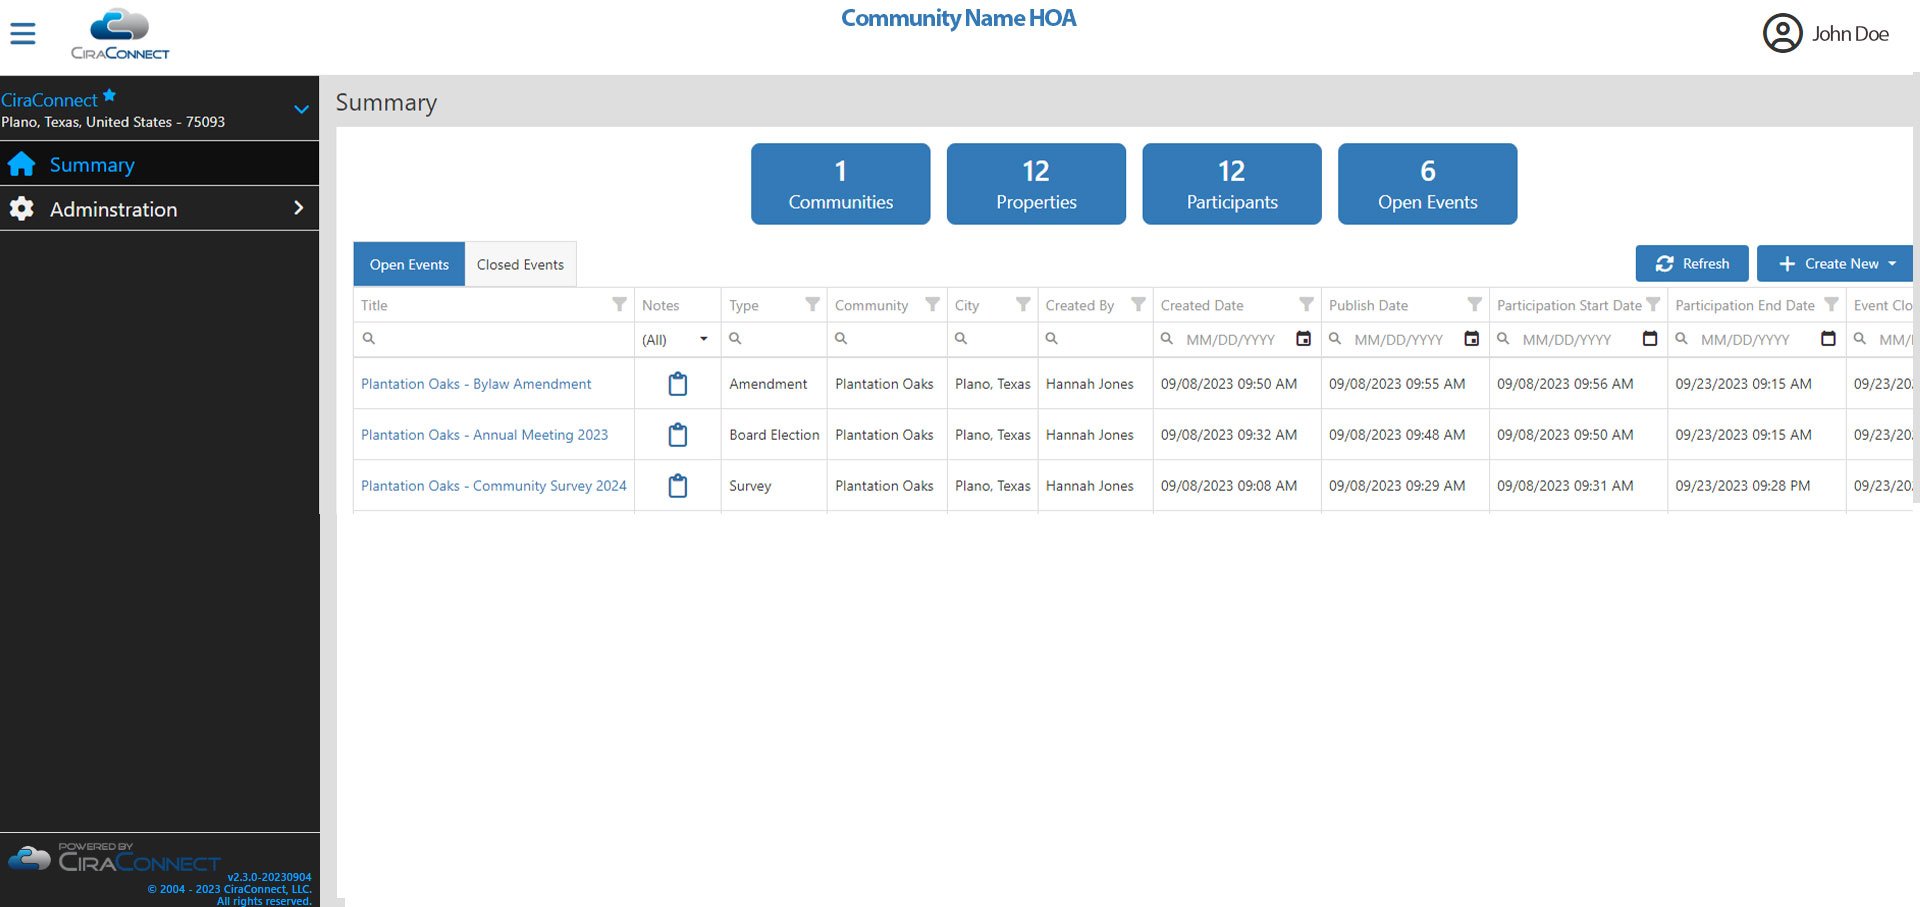Open Plantation Oaks - Bylaw Amendment link
The height and width of the screenshot is (907, 1920).
(x=476, y=384)
